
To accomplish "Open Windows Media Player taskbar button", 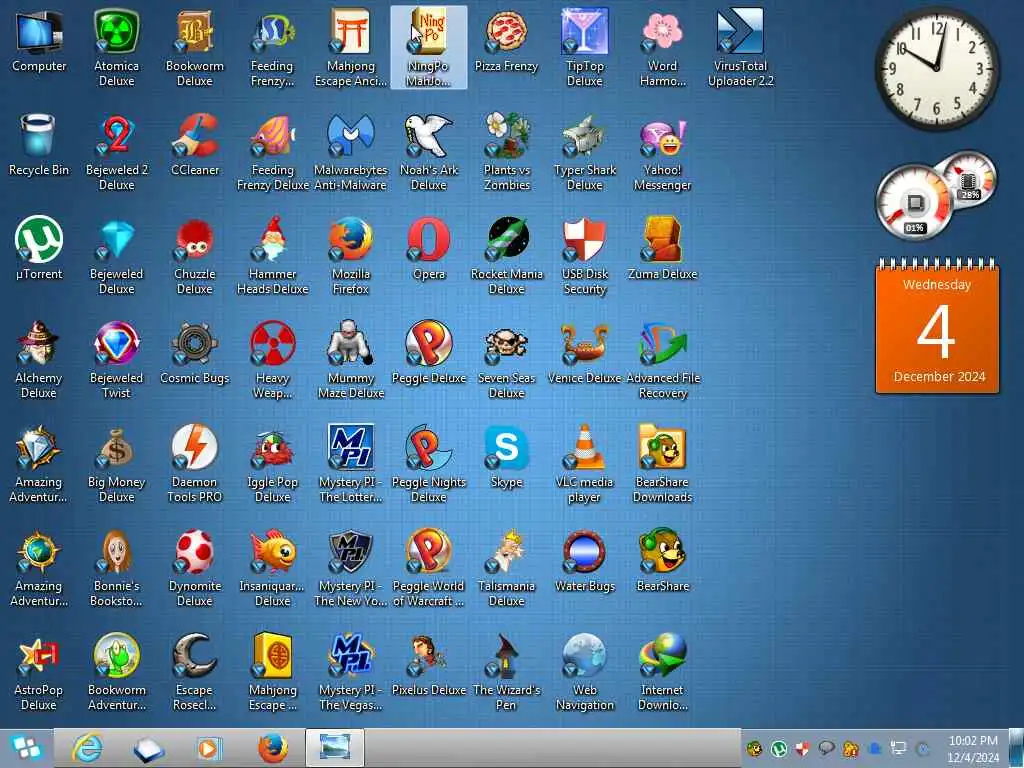I will 210,748.
